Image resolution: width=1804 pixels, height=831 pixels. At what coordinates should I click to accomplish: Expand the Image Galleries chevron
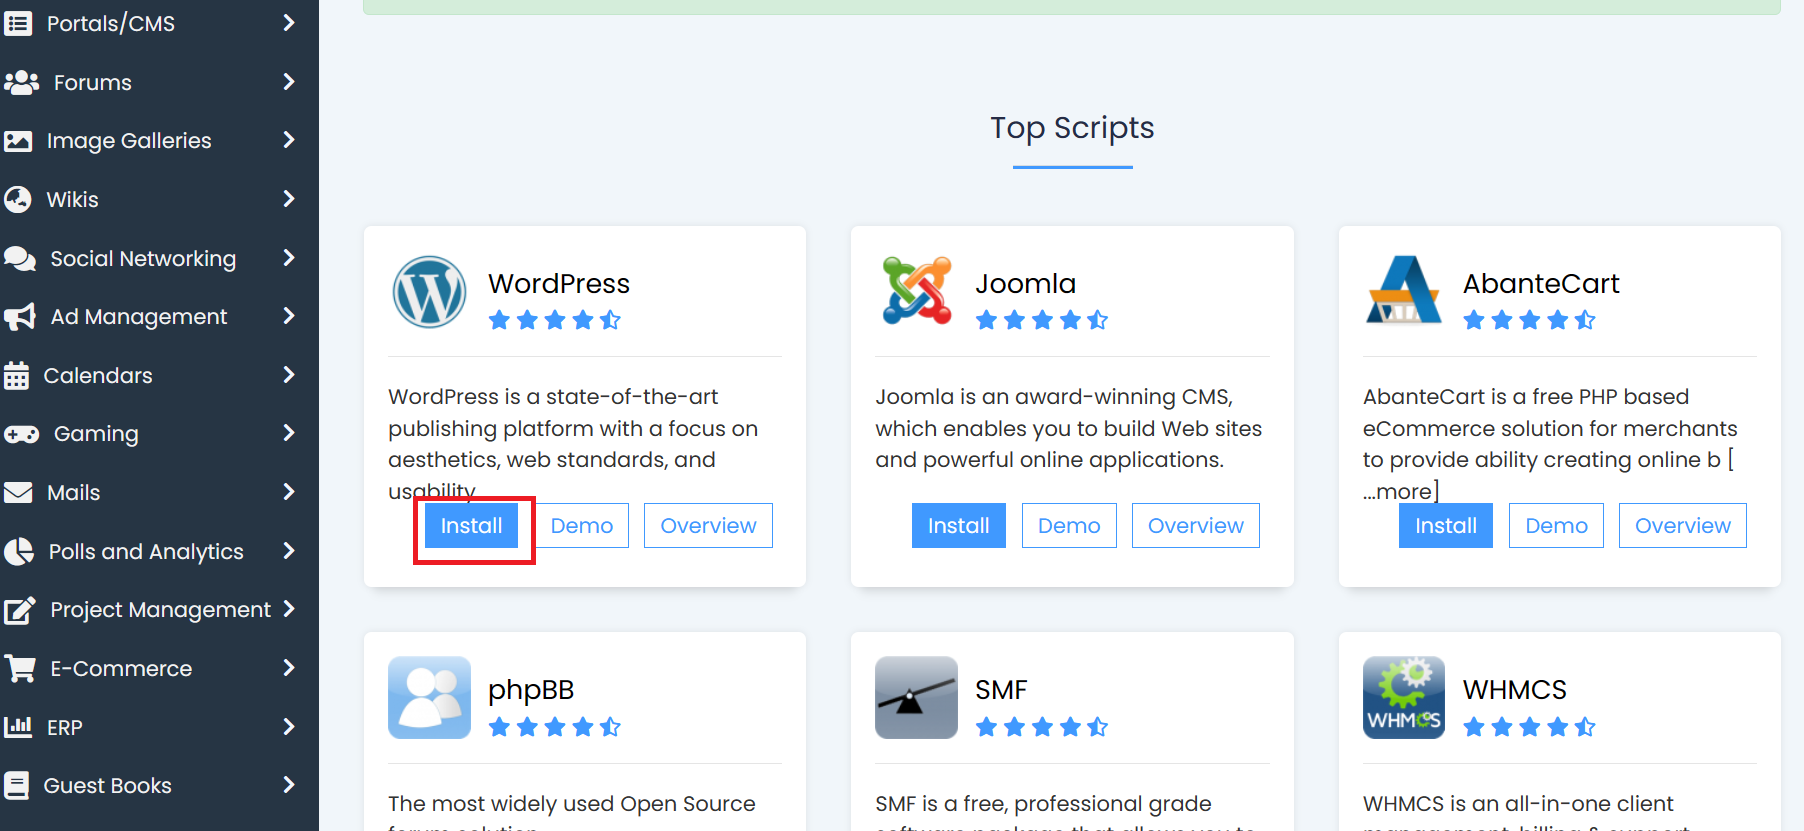(289, 139)
